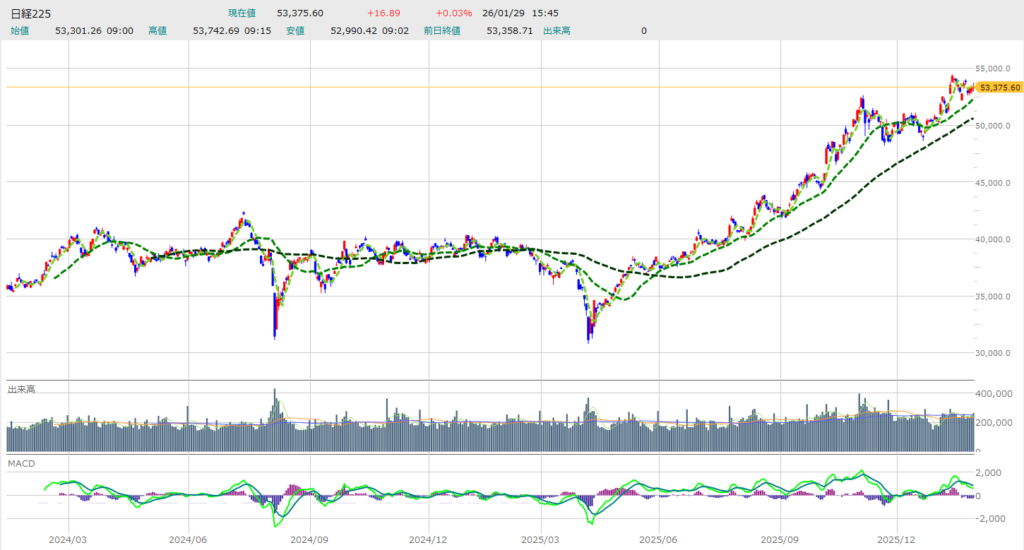The image size is (1024, 550).
Task: Click the +16.89 price change value
Action: (x=384, y=14)
